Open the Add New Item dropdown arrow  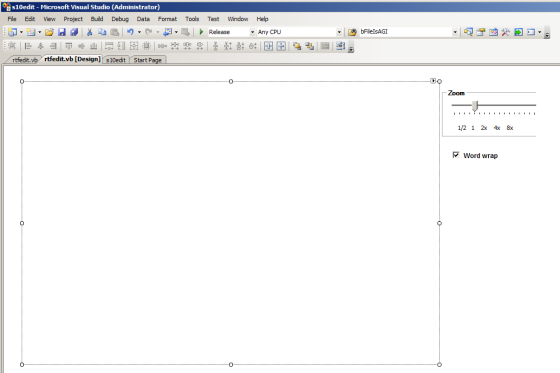click(x=40, y=32)
